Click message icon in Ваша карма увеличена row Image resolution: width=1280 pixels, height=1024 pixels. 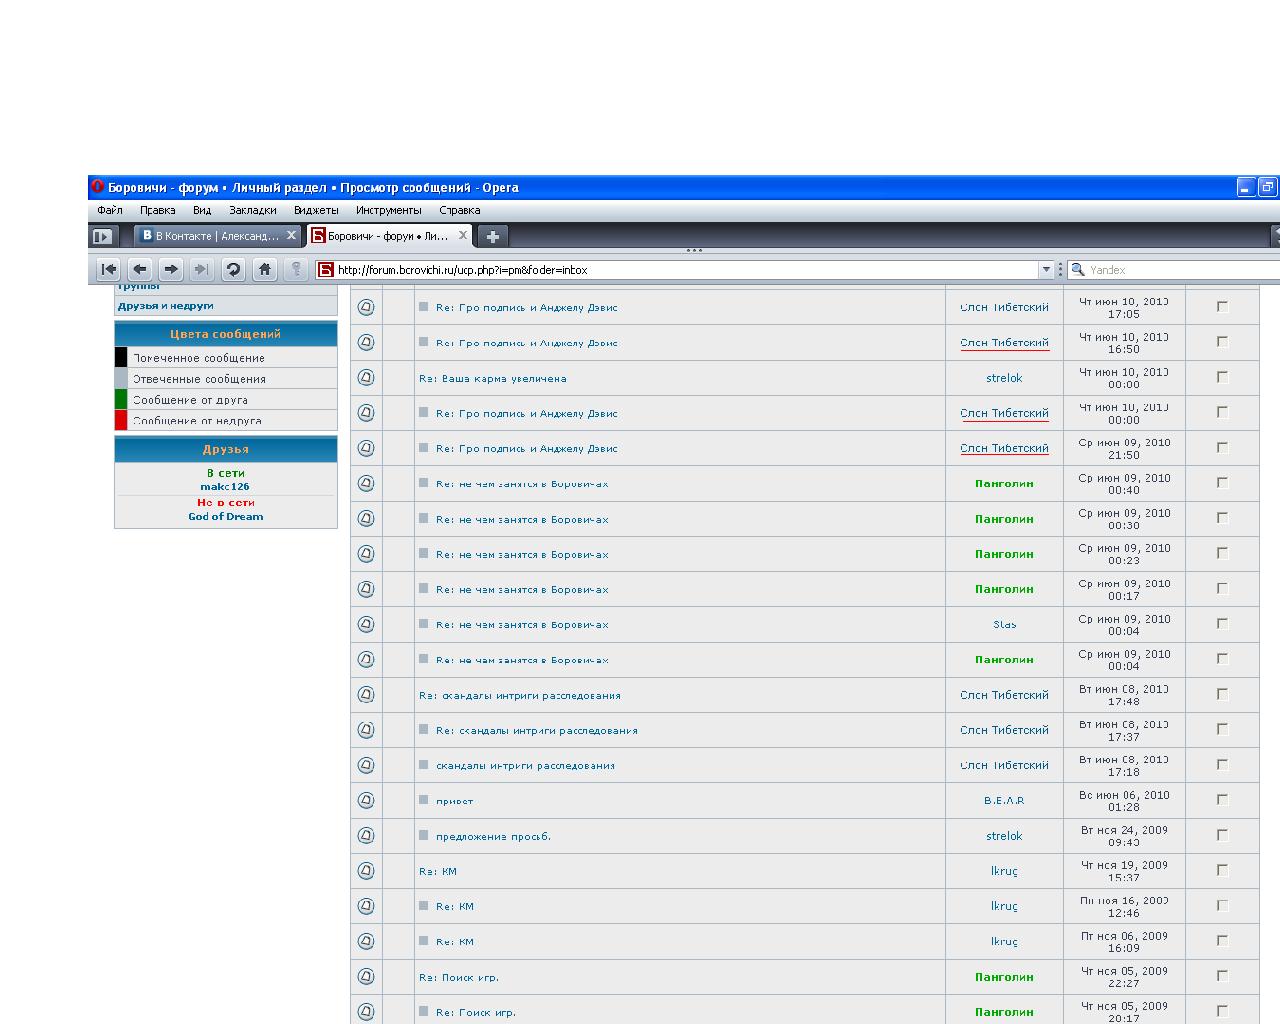click(x=366, y=378)
